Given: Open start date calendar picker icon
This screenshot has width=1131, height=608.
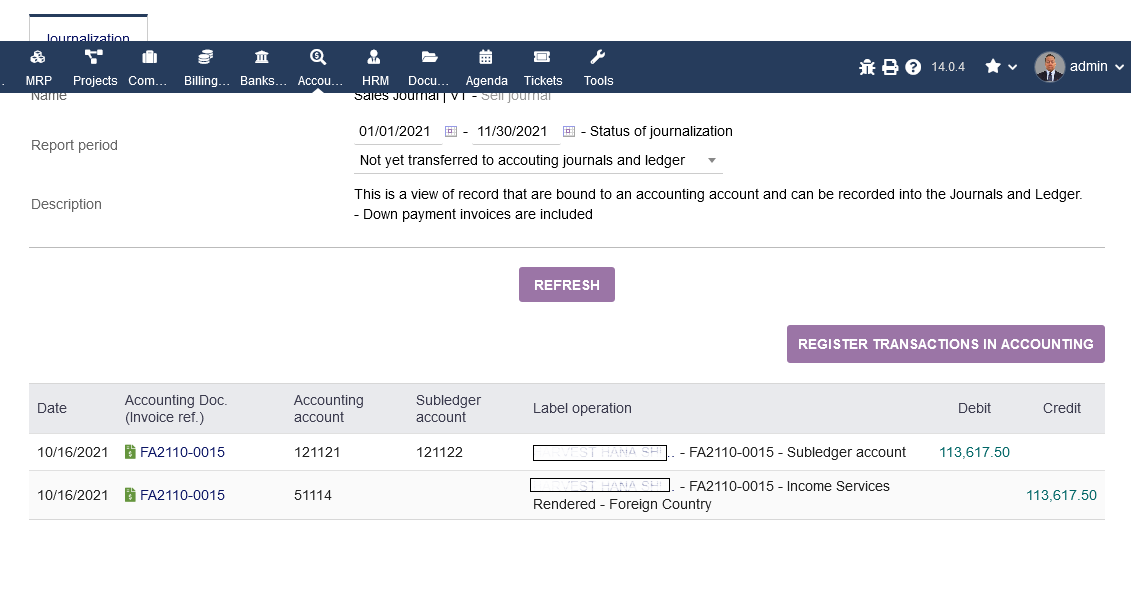Looking at the screenshot, I should 451,131.
